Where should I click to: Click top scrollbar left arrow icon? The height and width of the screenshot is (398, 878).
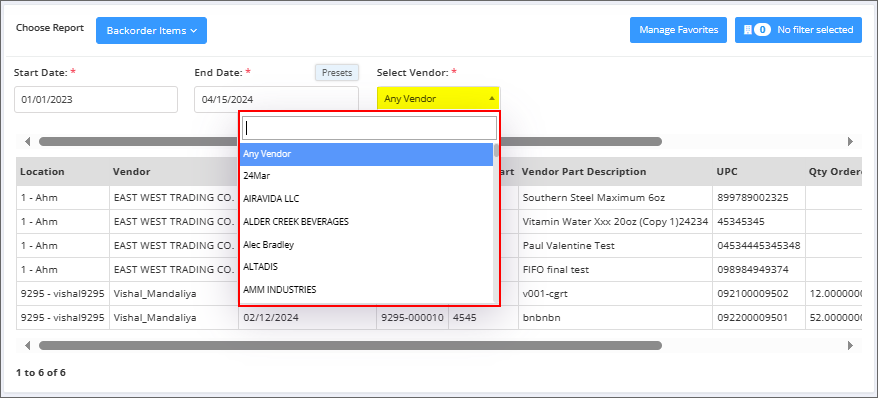27,142
